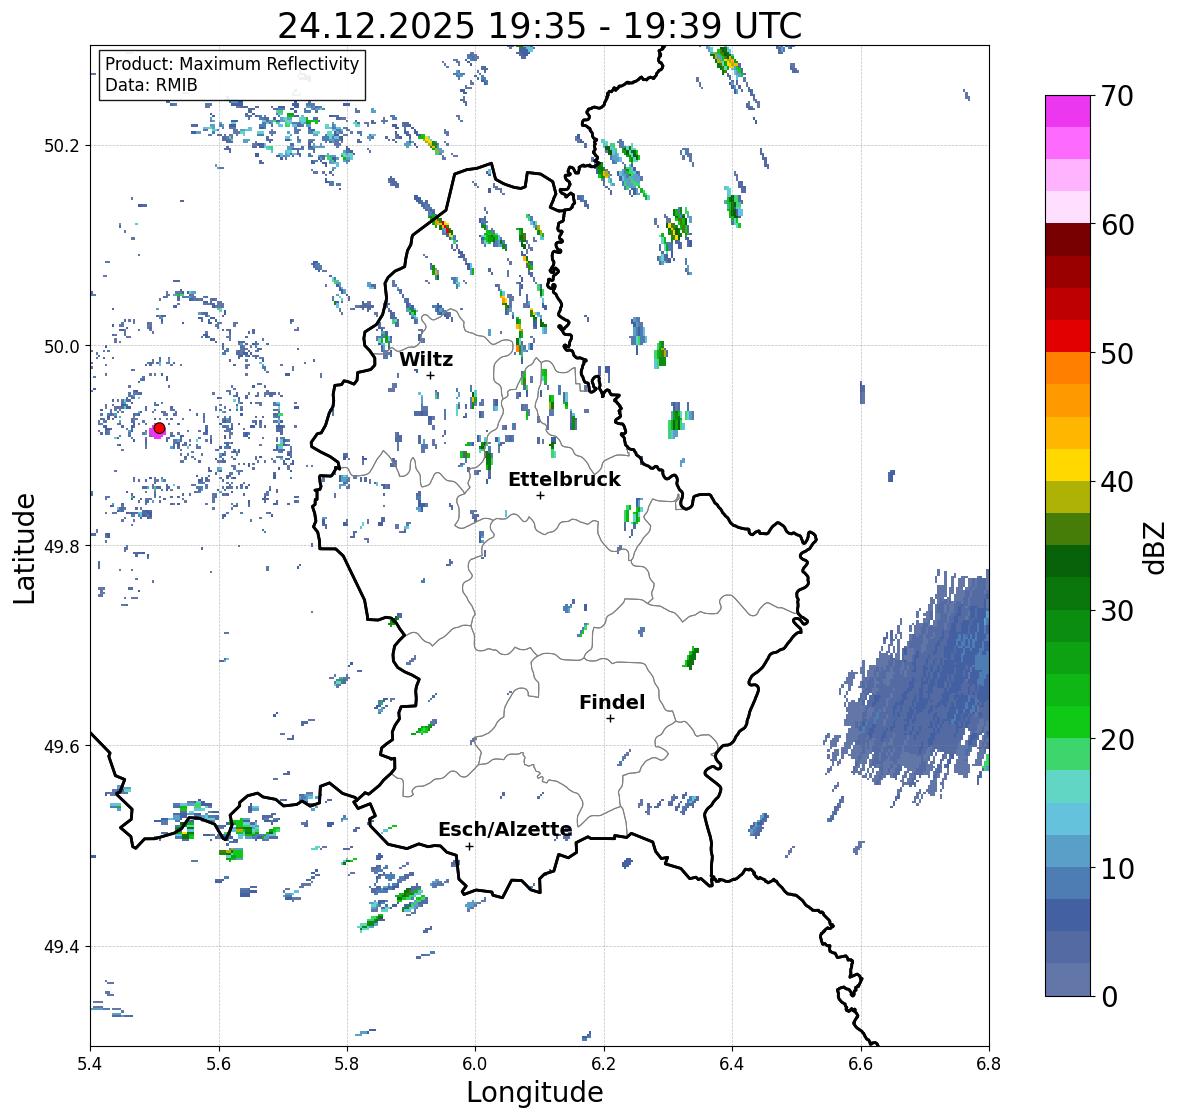Screen dimensions: 1179x1117
Task: Click the 'Data: RMIB' text
Action: pos(151,85)
